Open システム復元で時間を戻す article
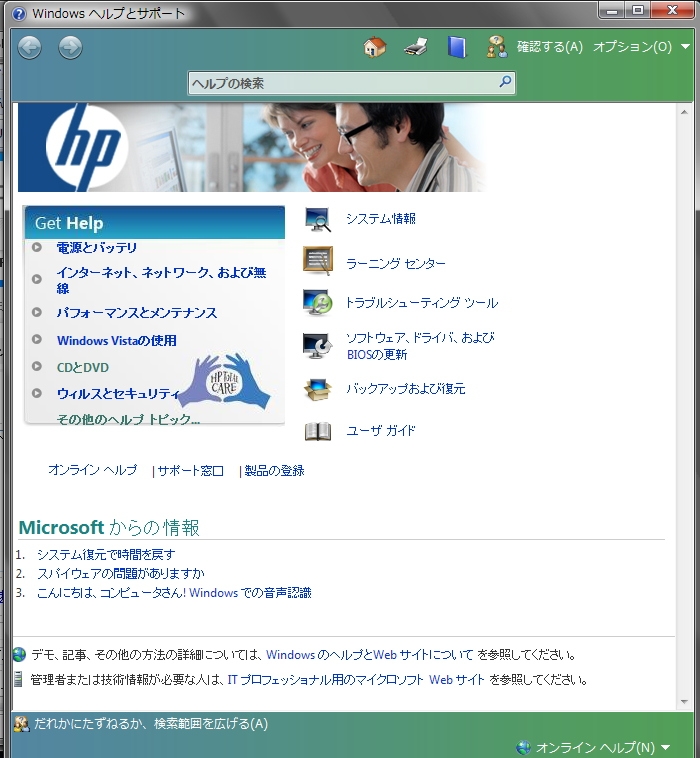 (106, 554)
